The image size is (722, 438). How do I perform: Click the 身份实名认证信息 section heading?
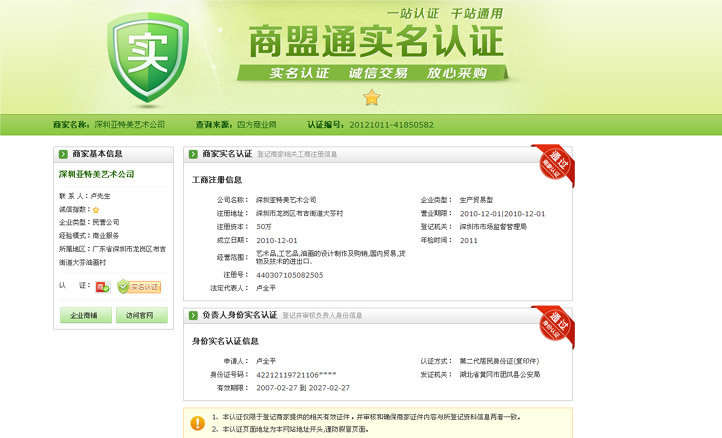coord(225,341)
